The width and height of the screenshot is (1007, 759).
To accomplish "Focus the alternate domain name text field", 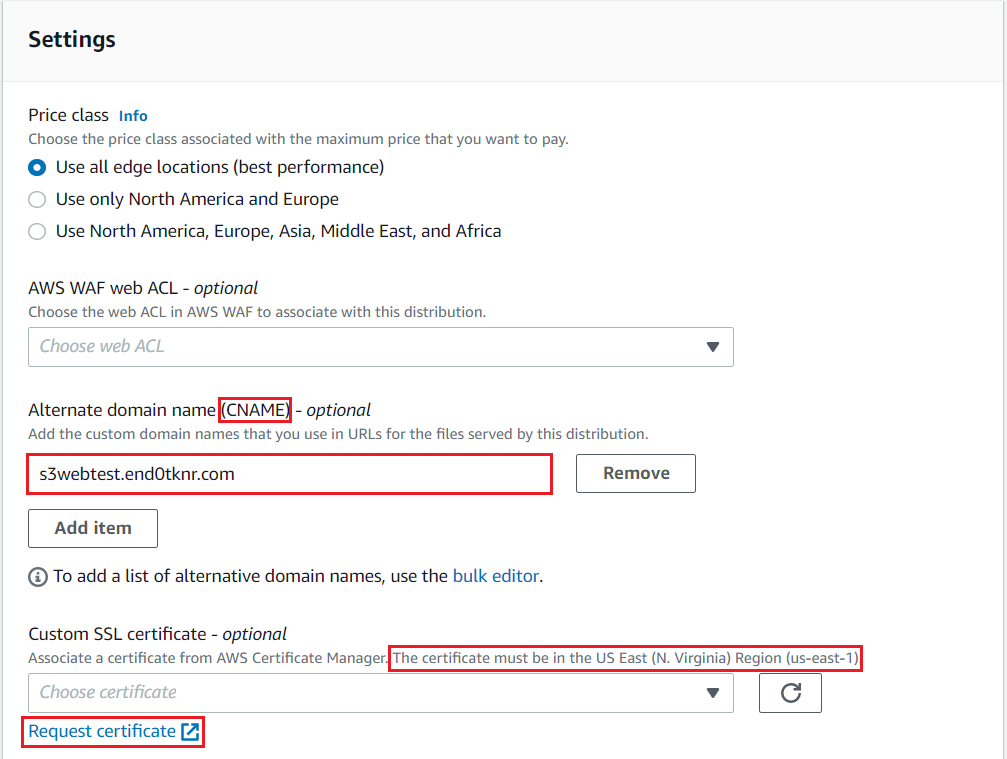I will click(289, 475).
